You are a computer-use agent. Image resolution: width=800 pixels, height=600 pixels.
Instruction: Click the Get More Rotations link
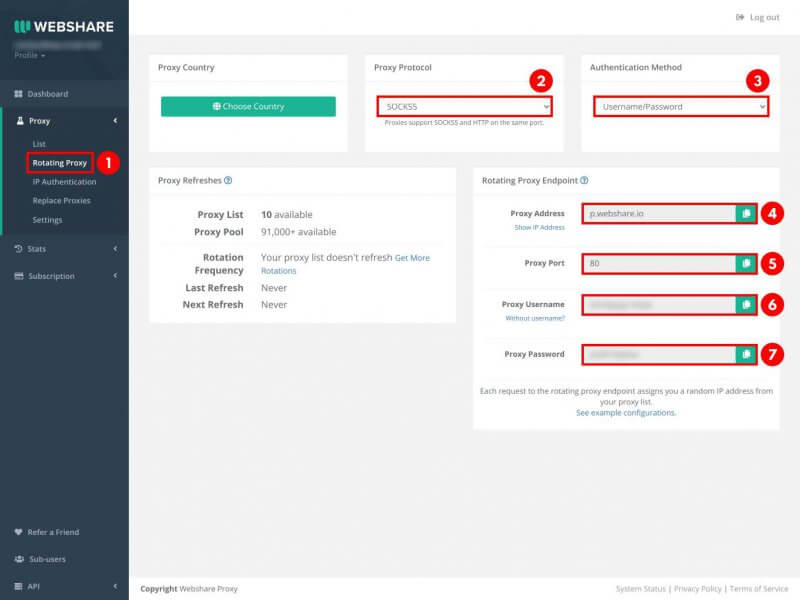click(345, 264)
